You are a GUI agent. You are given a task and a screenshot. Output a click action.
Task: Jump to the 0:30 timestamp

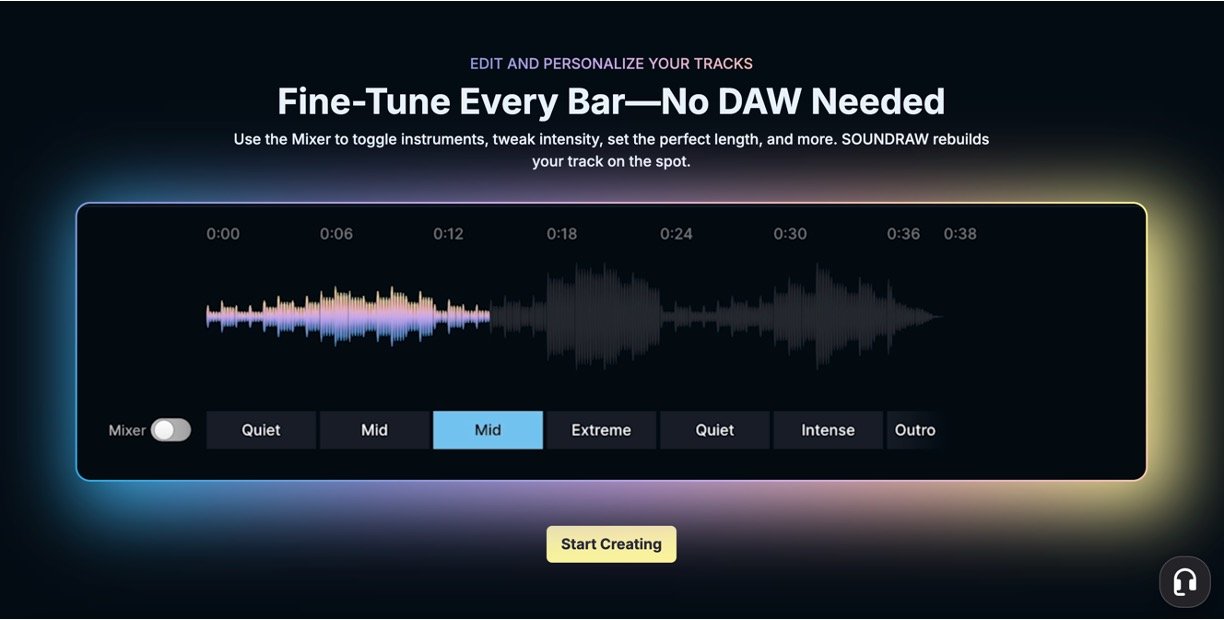point(790,234)
